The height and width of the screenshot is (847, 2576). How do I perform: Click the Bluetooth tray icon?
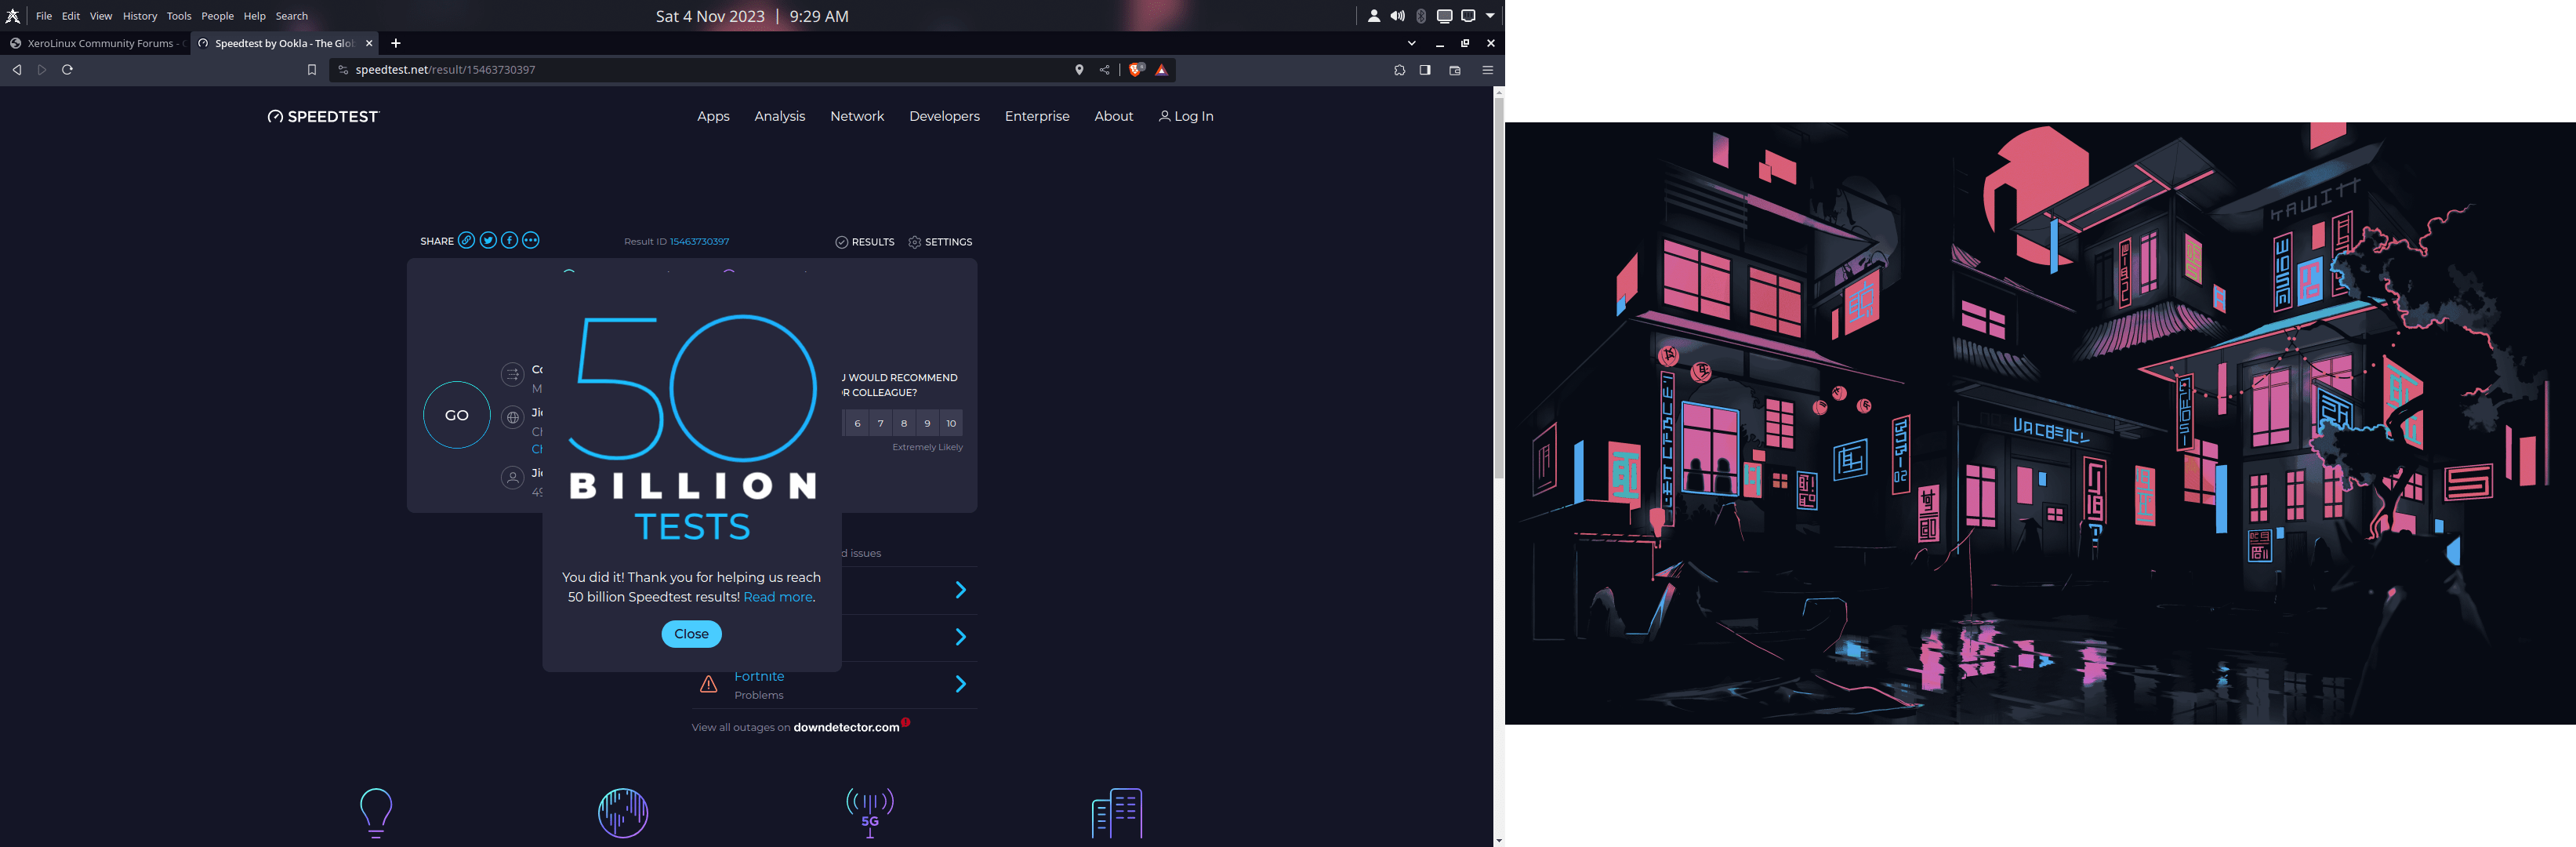pyautogui.click(x=1421, y=16)
